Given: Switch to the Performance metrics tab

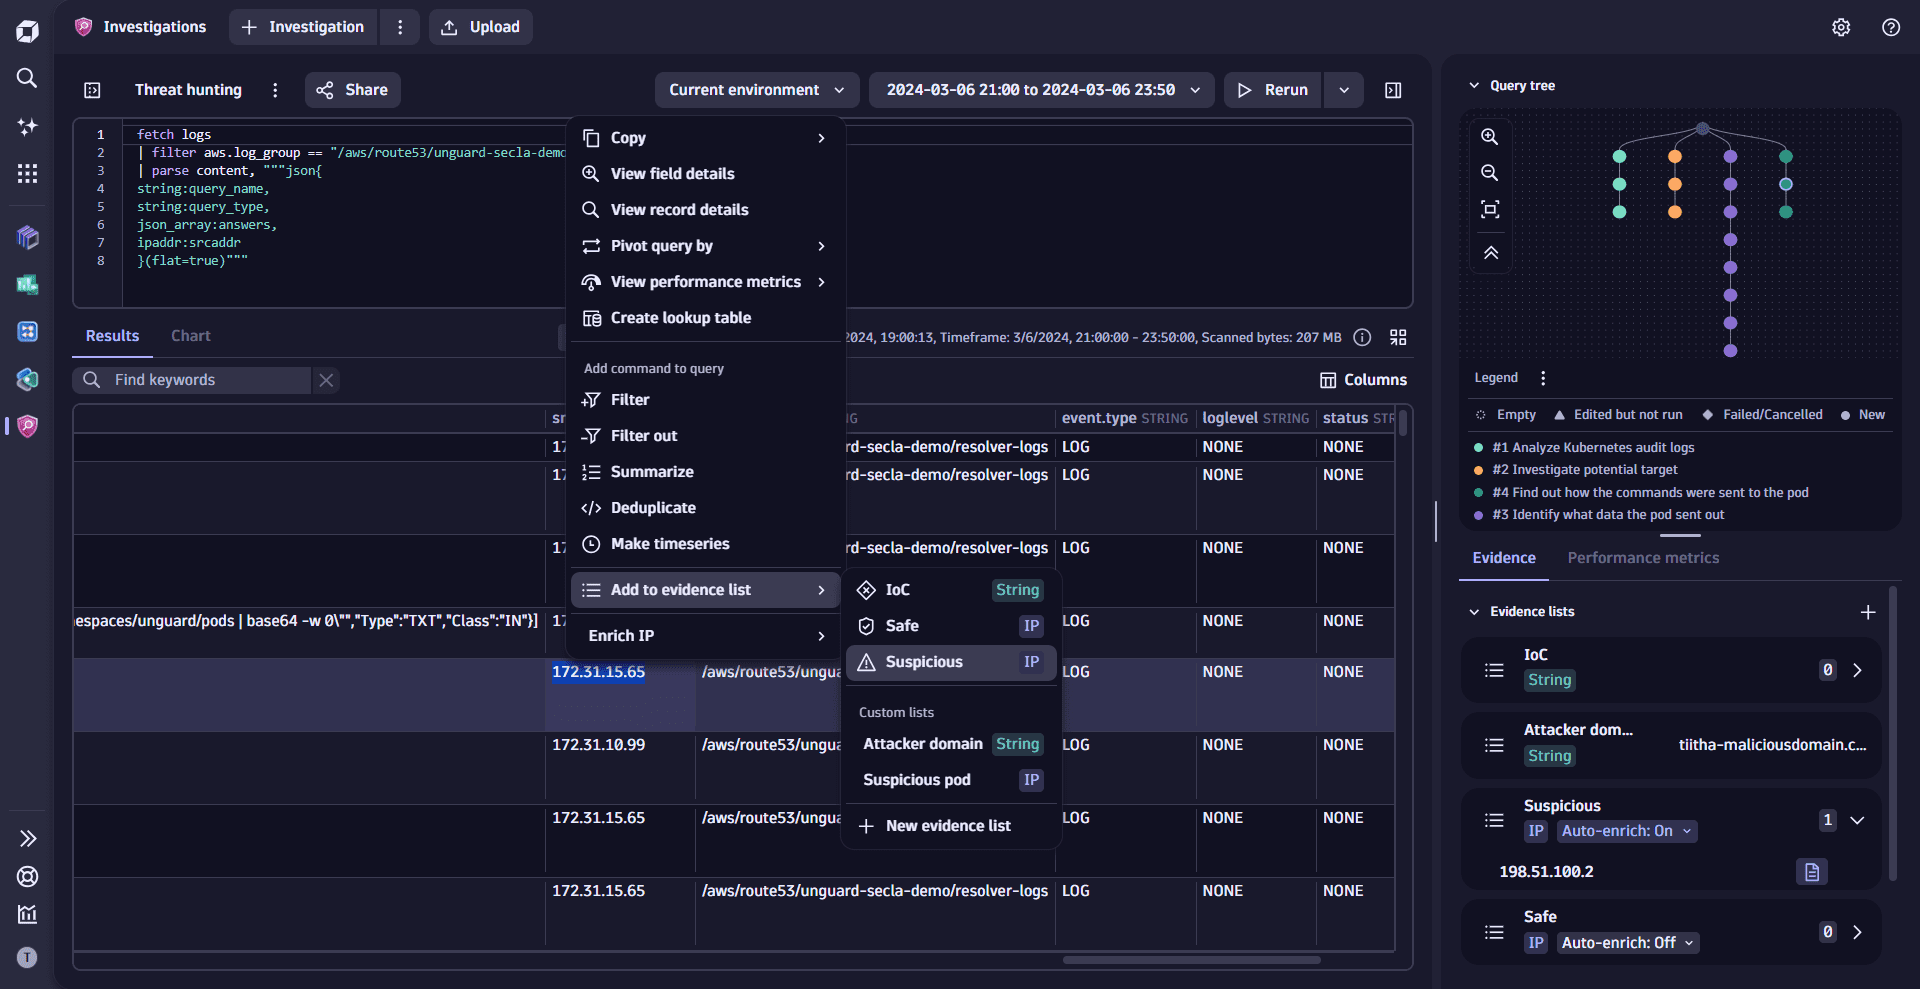Looking at the screenshot, I should 1643,558.
